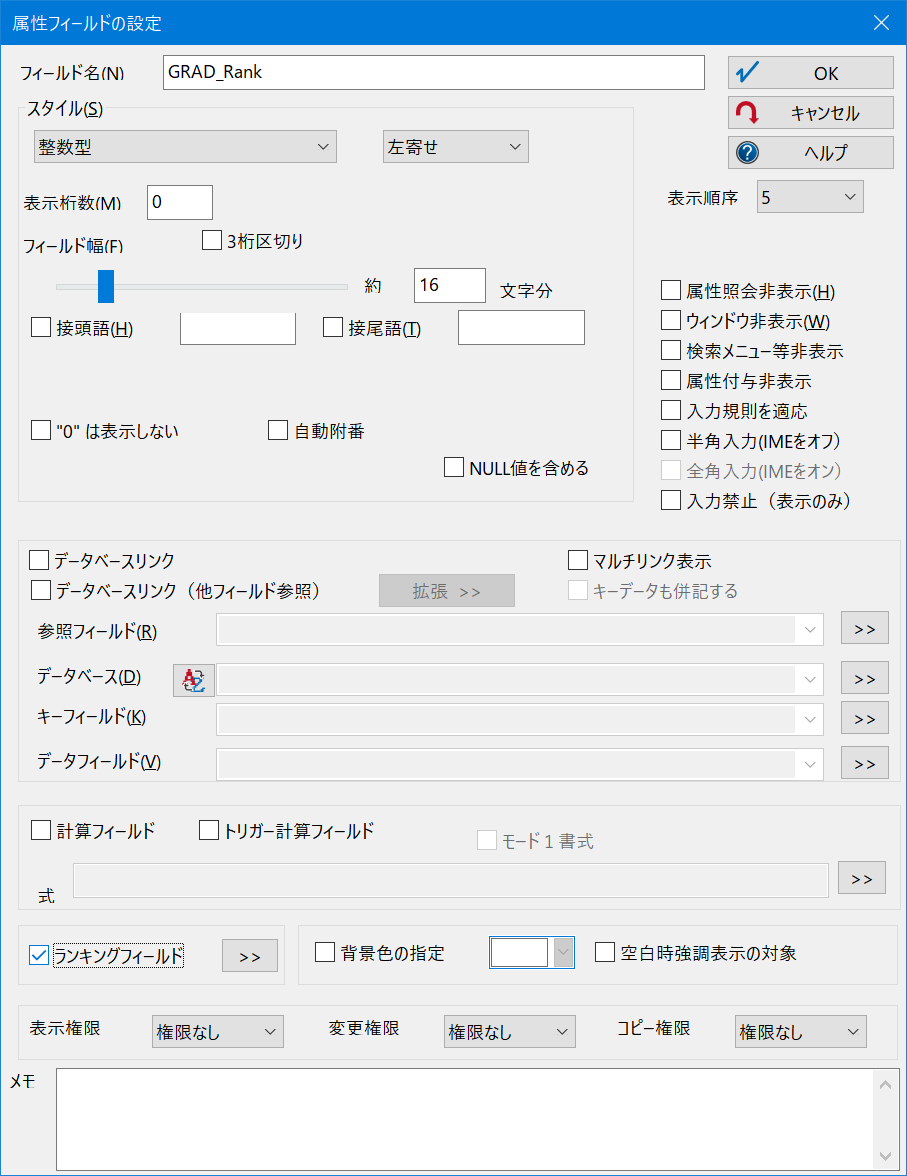This screenshot has height=1176, width=907.
Task: Check the NULL値を含める checkbox
Action: coord(453,467)
